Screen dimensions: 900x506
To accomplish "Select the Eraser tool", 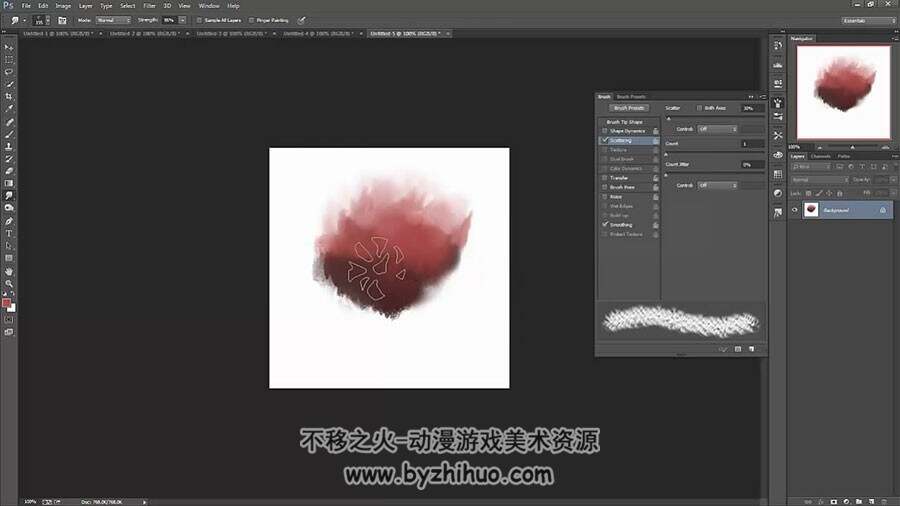I will pos(9,171).
